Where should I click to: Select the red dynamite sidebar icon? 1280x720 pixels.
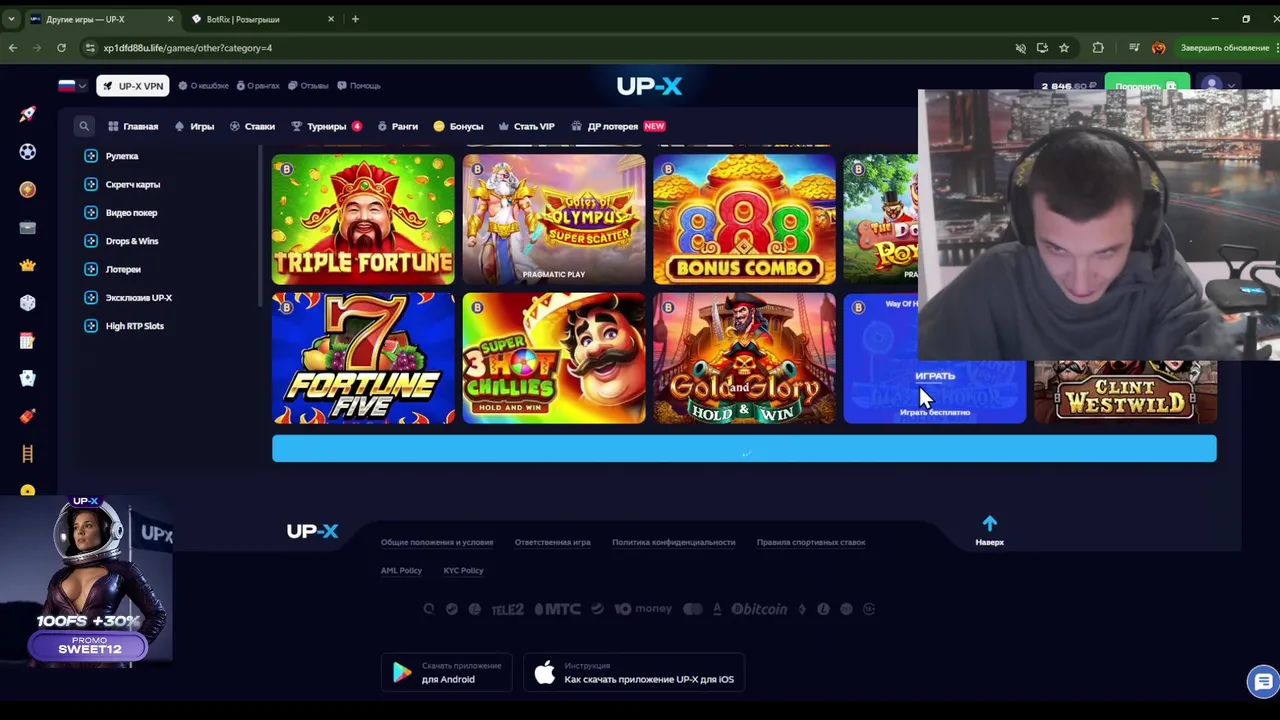(27, 416)
